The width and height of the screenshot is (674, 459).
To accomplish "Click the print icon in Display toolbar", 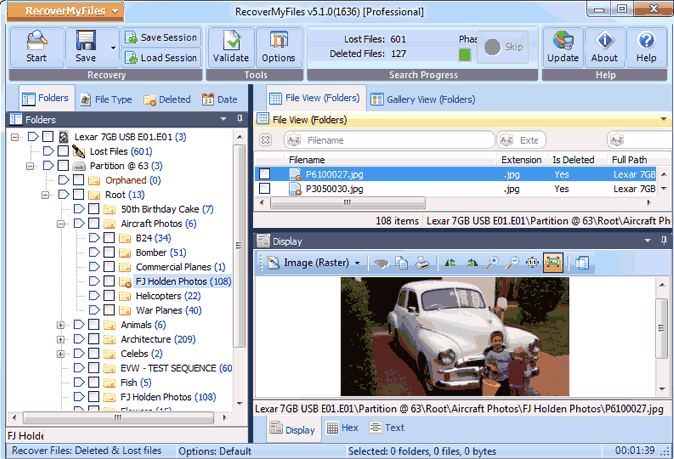I will [423, 263].
